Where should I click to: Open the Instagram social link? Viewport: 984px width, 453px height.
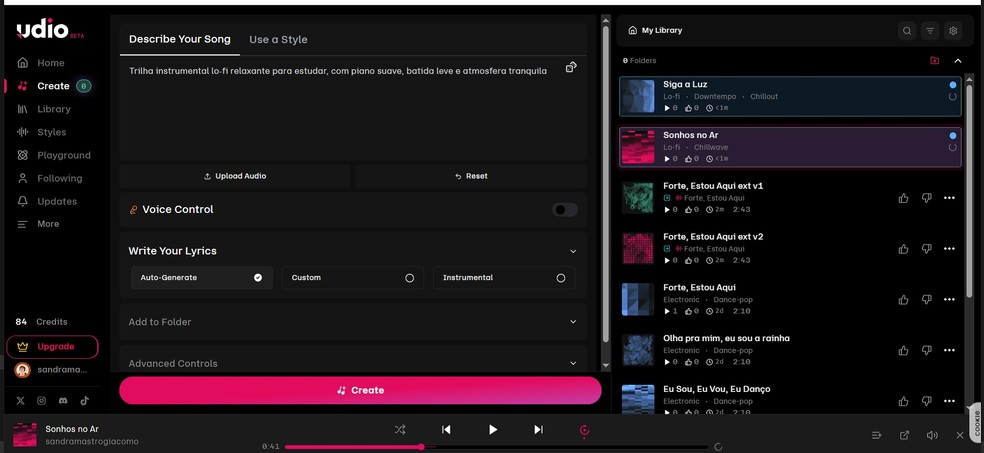pos(41,400)
